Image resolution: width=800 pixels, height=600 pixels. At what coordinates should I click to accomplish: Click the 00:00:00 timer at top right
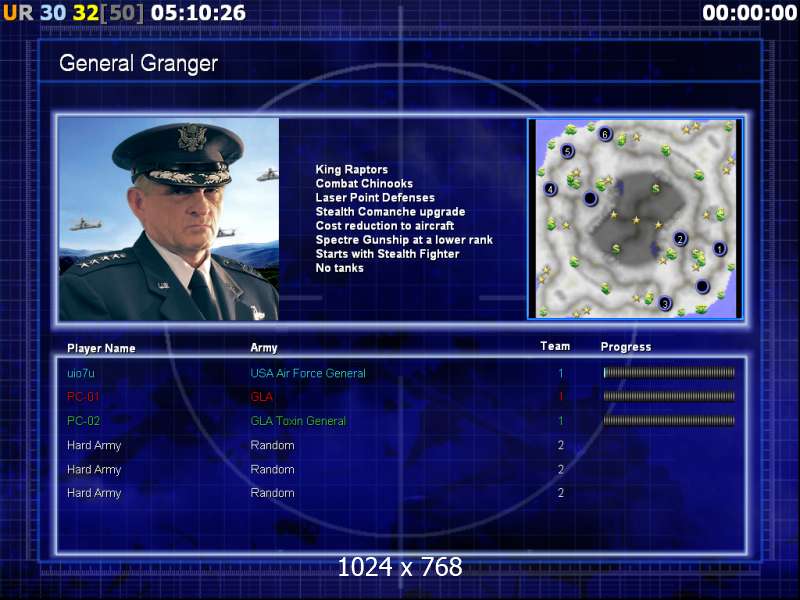coord(749,13)
